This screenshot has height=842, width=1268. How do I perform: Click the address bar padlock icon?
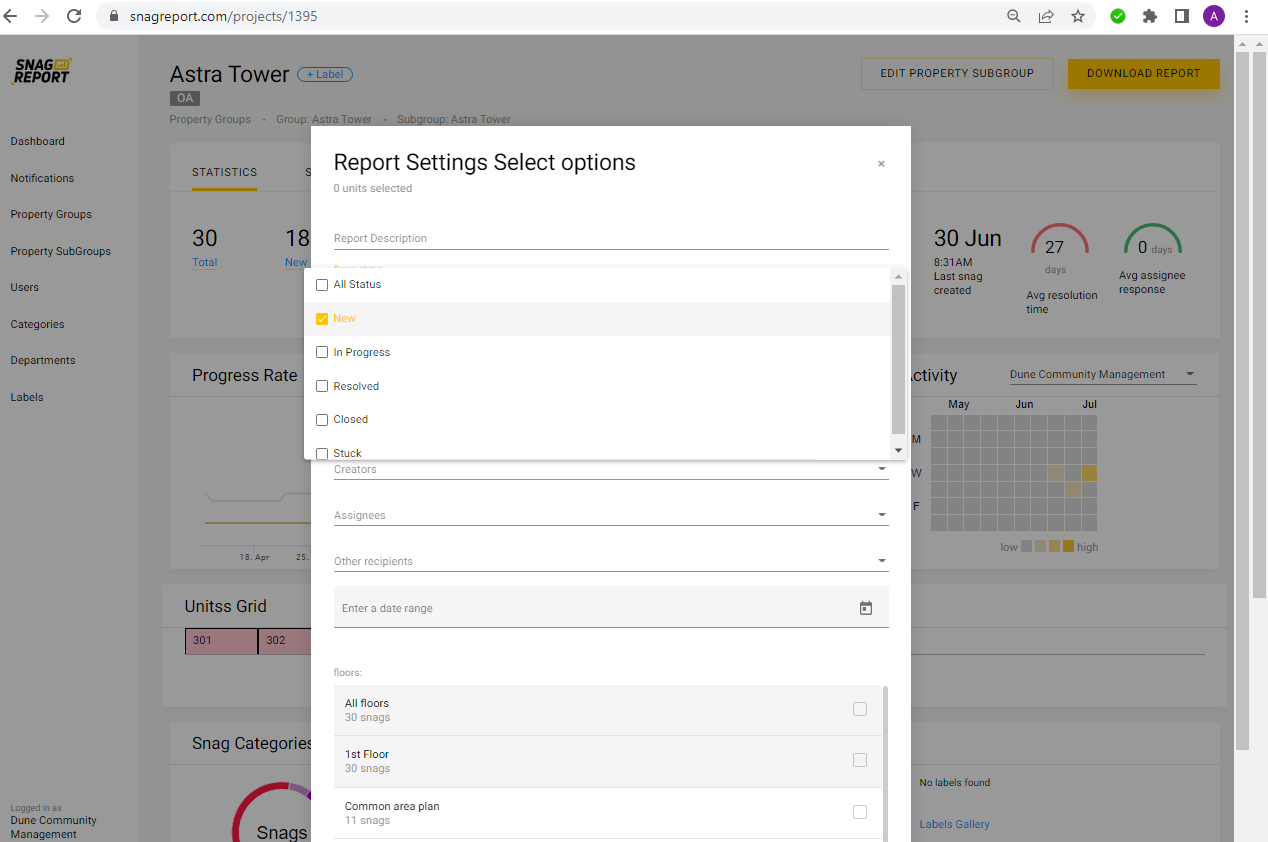[x=112, y=17]
